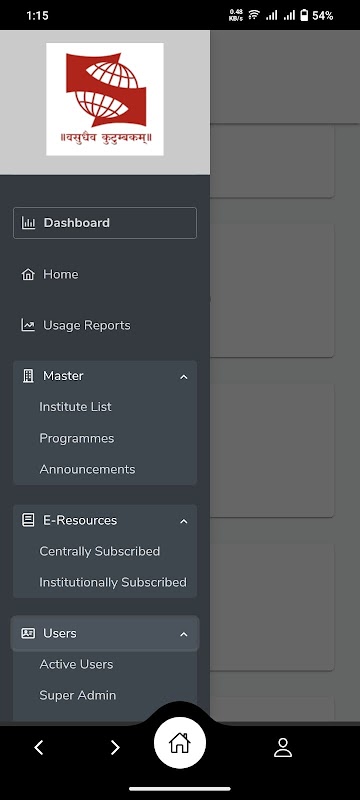The width and height of the screenshot is (360, 800).
Task: Go forward with the right arrow
Action: [x=115, y=747]
